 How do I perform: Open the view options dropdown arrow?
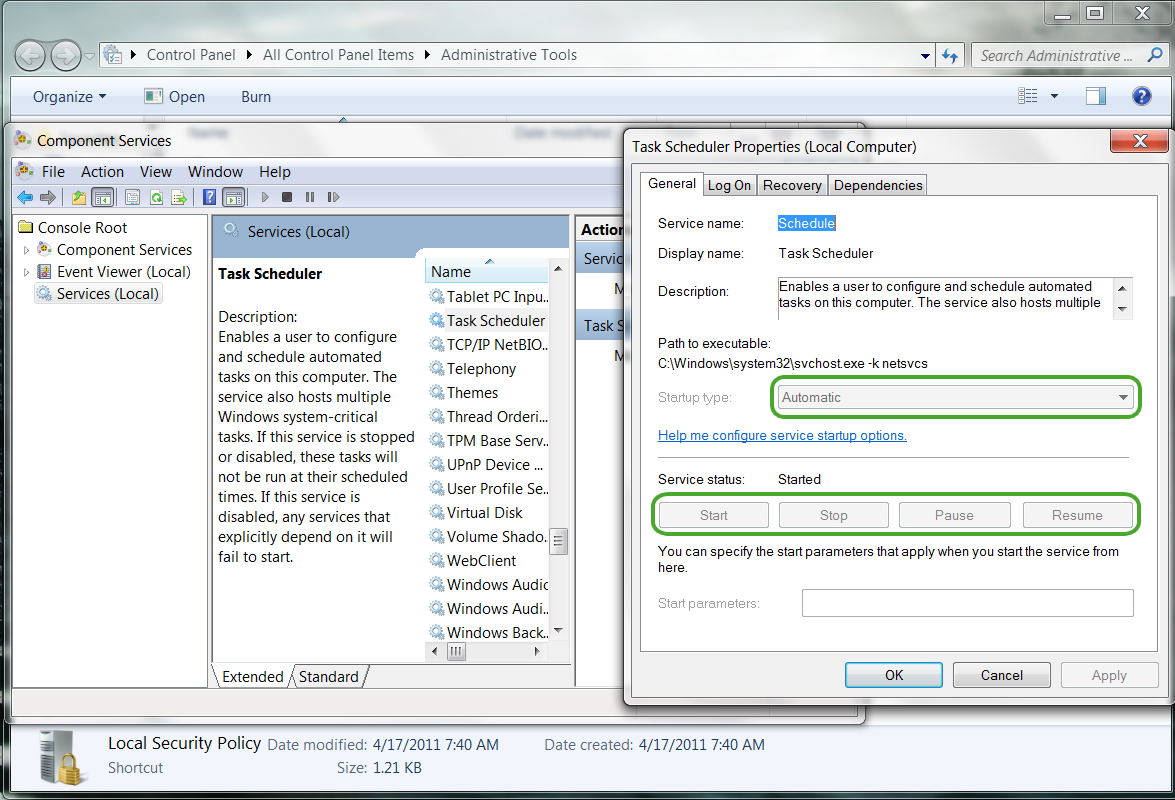click(x=1054, y=96)
